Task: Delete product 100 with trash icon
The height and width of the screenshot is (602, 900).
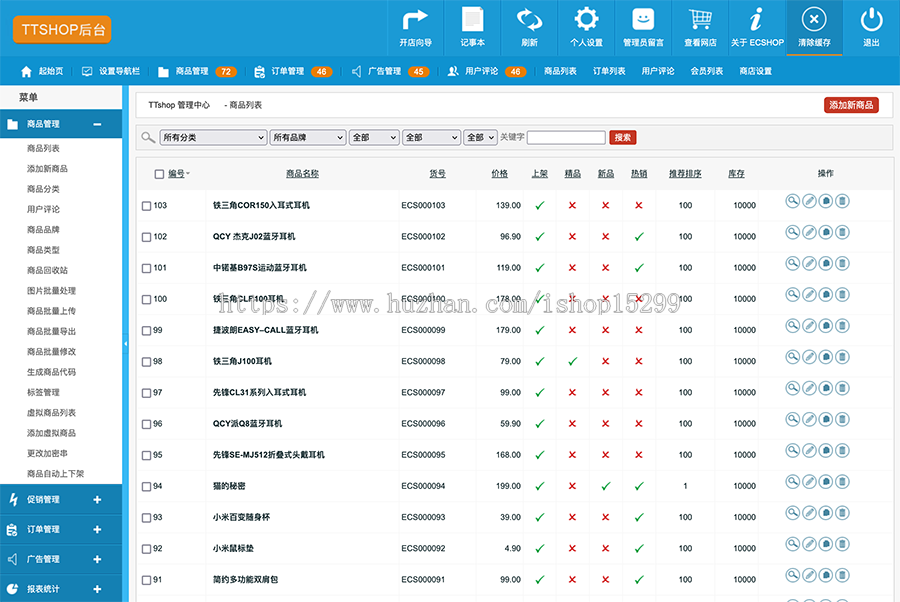Action: click(842, 294)
